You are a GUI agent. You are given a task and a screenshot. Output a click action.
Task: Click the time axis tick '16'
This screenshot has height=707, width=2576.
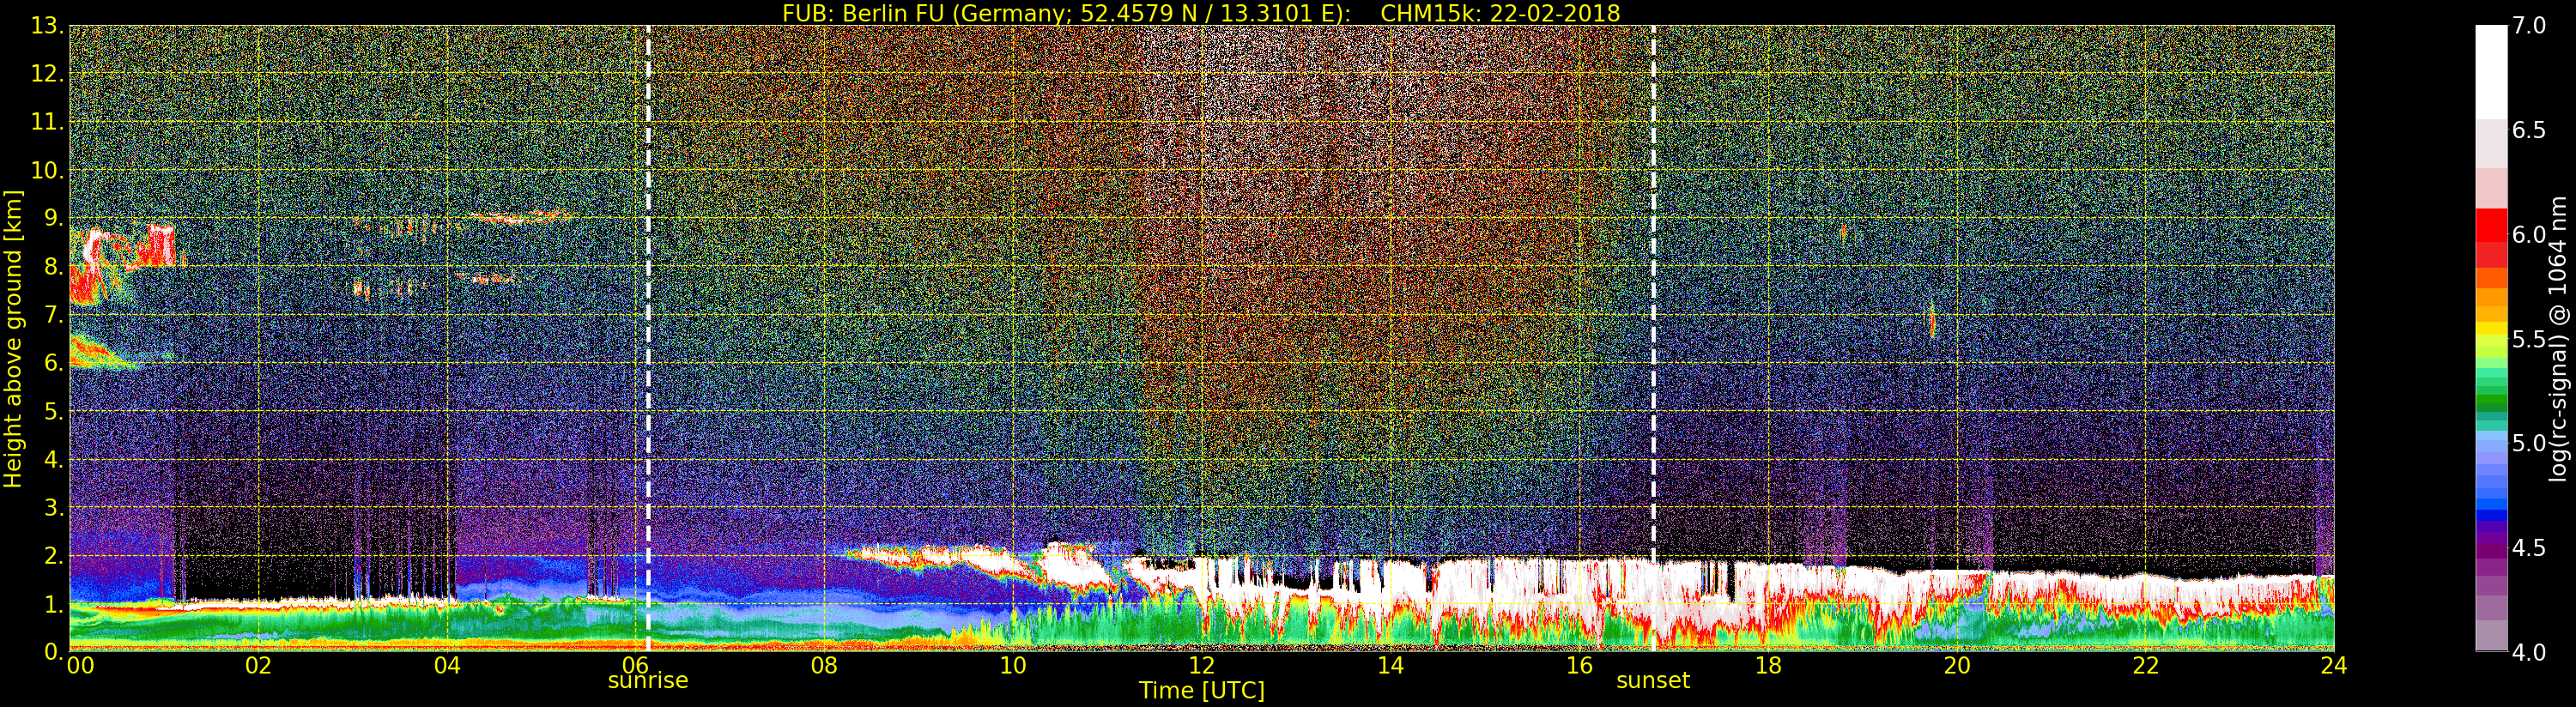[1579, 666]
